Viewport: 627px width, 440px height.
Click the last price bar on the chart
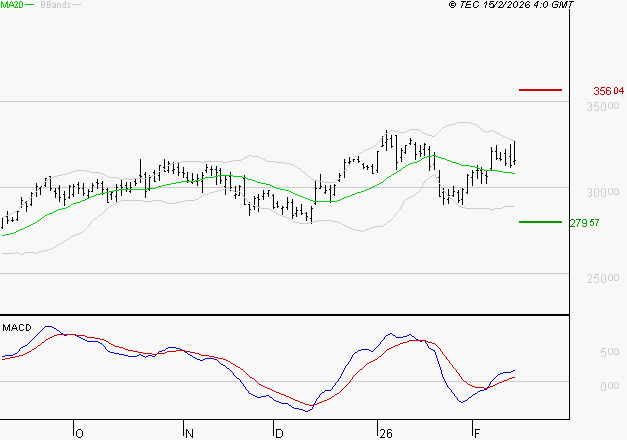(x=515, y=152)
